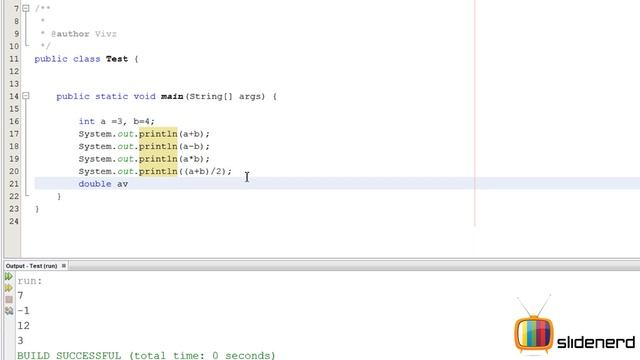Click output value -1
Image resolution: width=640 pixels, height=360 pixels.
pyautogui.click(x=23, y=311)
